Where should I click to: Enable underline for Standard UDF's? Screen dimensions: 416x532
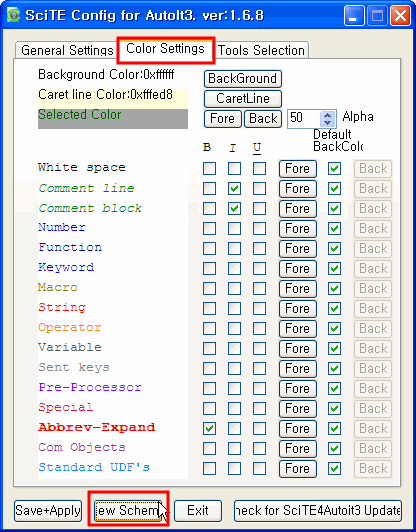click(260, 469)
